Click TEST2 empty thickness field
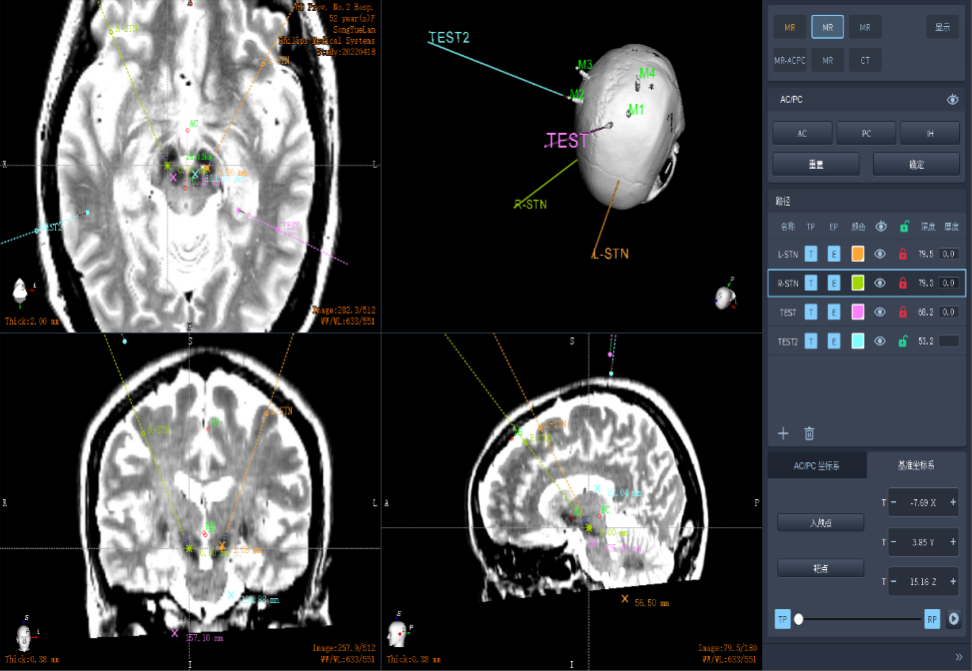This screenshot has height=671, width=972. pyautogui.click(x=948, y=341)
